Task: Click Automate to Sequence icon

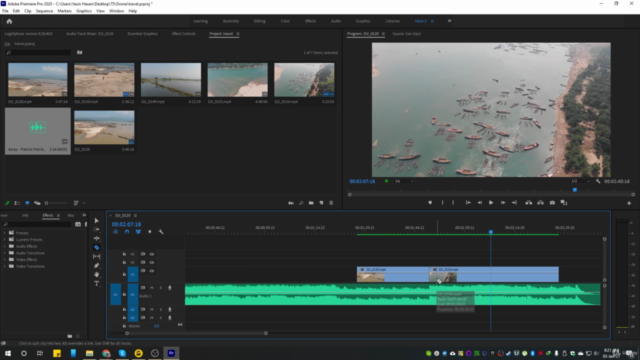Action: (291, 203)
